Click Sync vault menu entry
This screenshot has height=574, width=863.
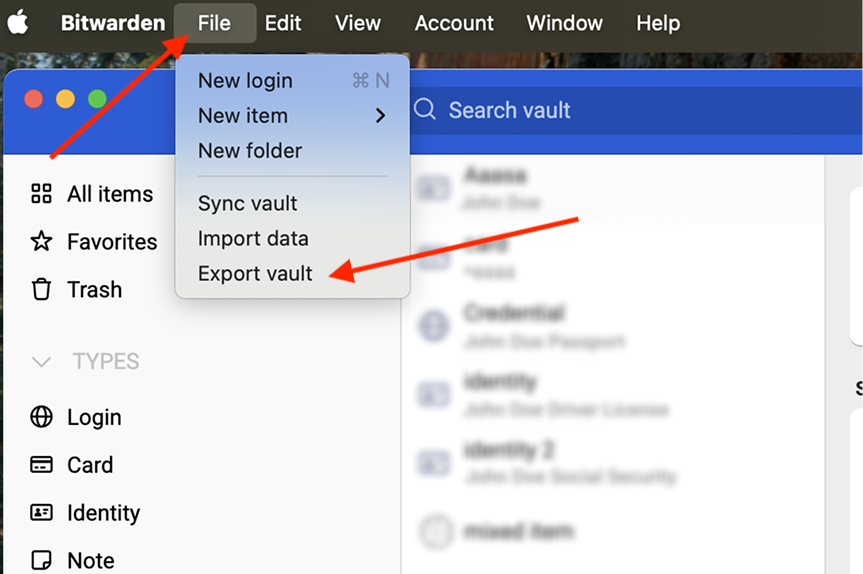click(x=293, y=204)
